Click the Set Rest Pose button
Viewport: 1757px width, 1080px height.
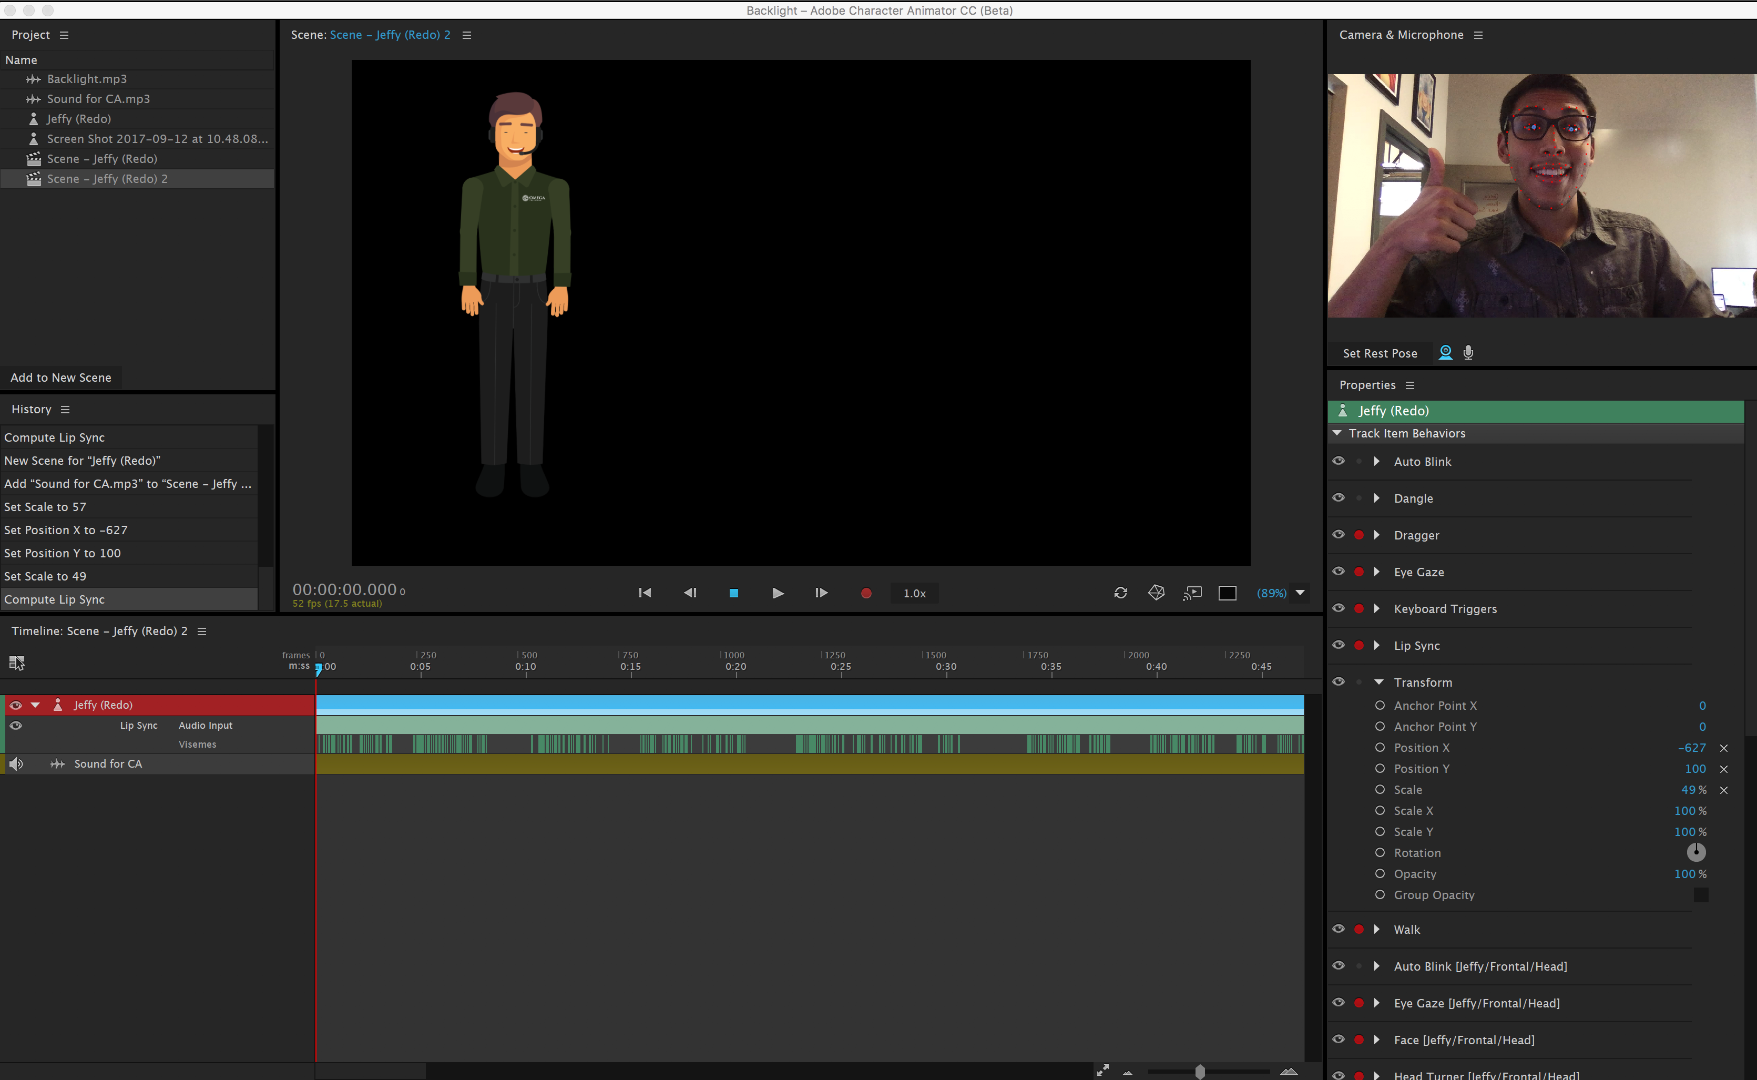tap(1380, 353)
